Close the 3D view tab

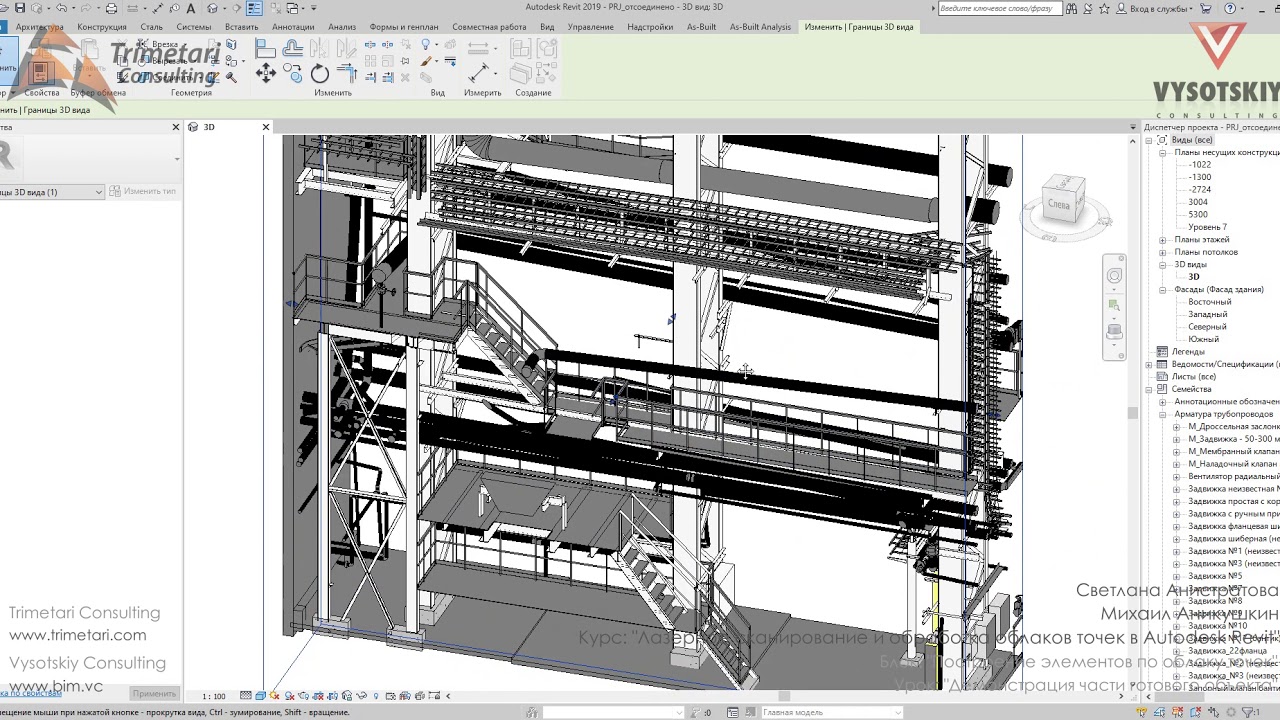pyautogui.click(x=266, y=127)
